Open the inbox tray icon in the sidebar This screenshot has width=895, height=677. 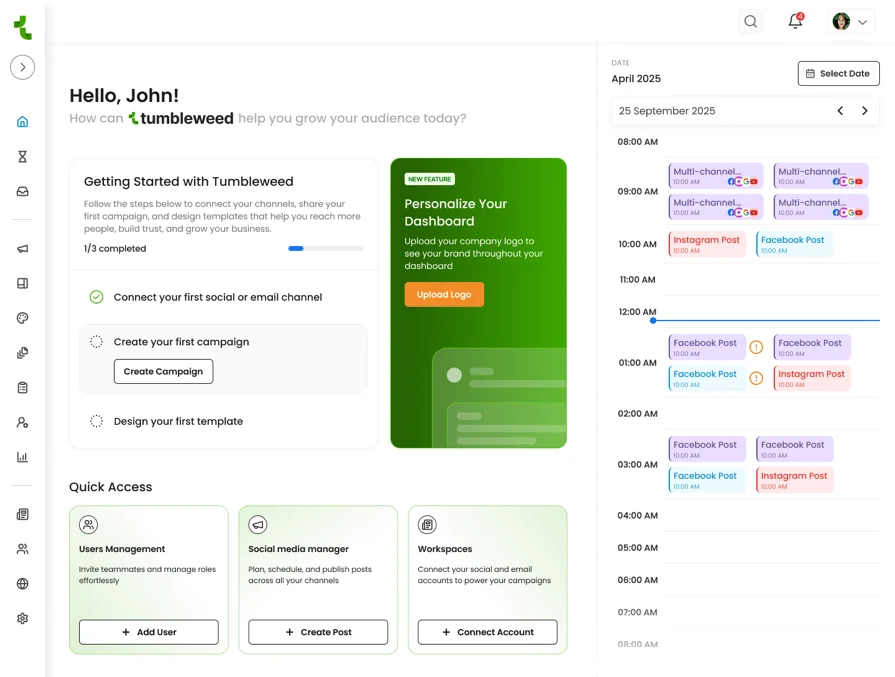tap(22, 191)
